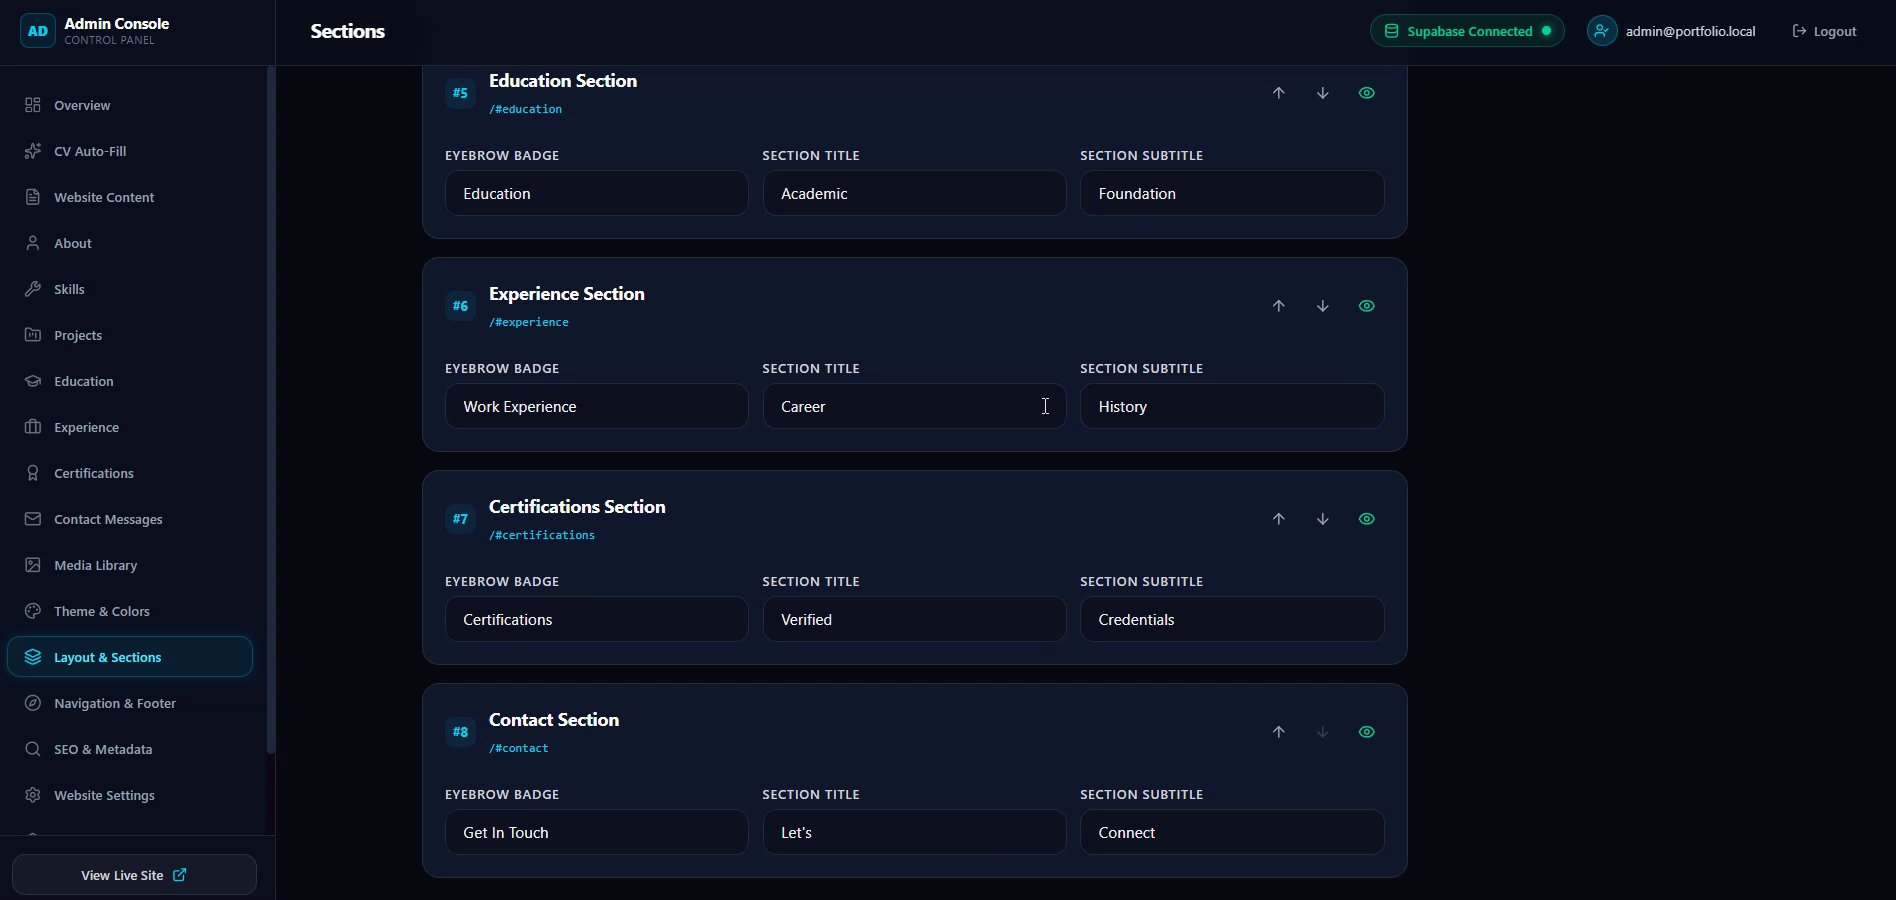
Task: Select Theme & Colors menu item
Action: tap(130, 611)
